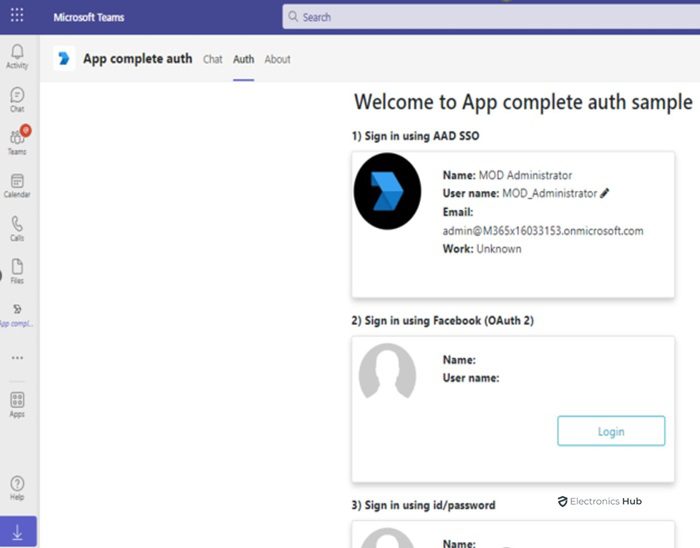Open the Activity bell icon
Image resolution: width=700 pixels, height=548 pixels.
[x=17, y=57]
